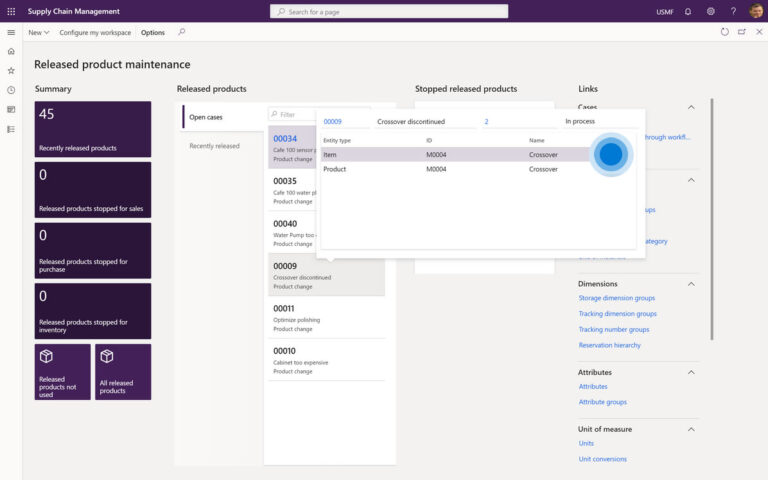The image size is (768, 480).
Task: Open the settings gear icon
Action: click(710, 11)
